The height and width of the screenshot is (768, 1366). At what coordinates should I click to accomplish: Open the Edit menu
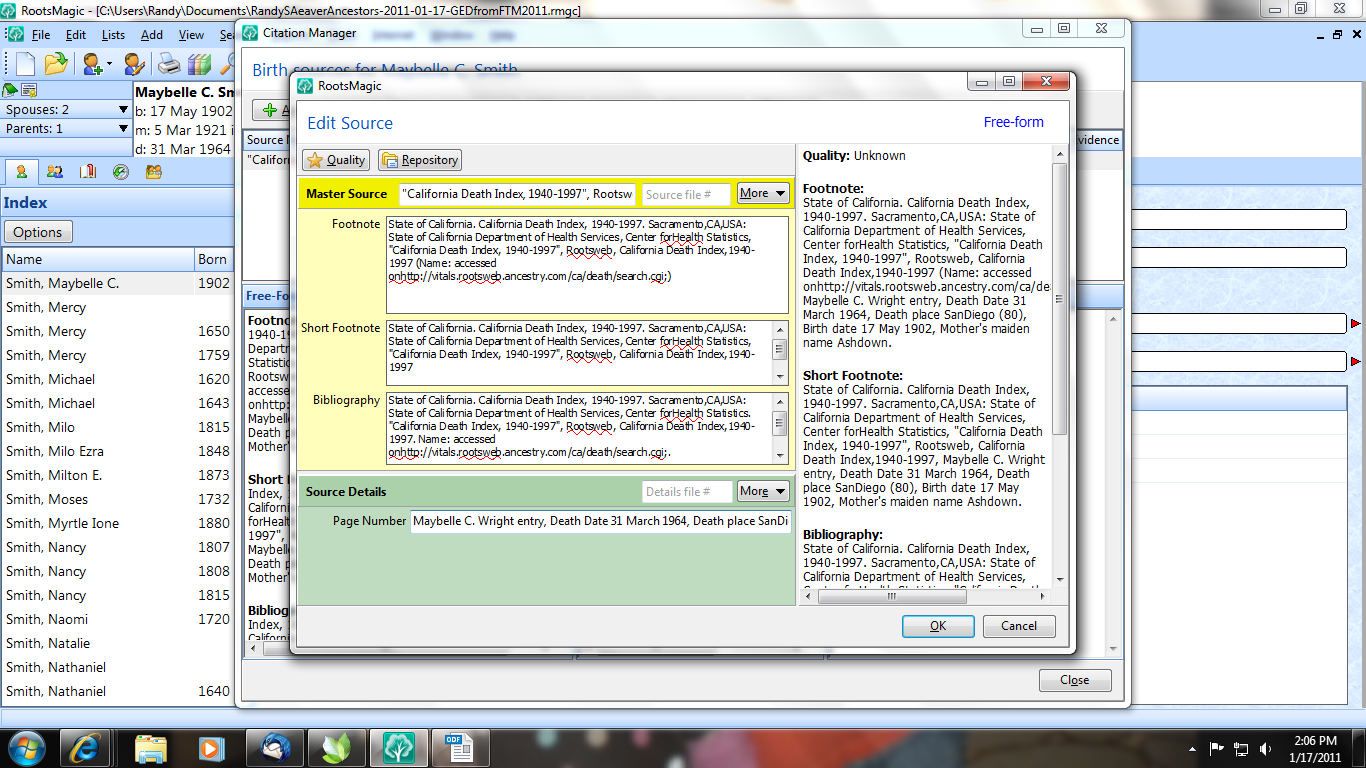tap(76, 35)
